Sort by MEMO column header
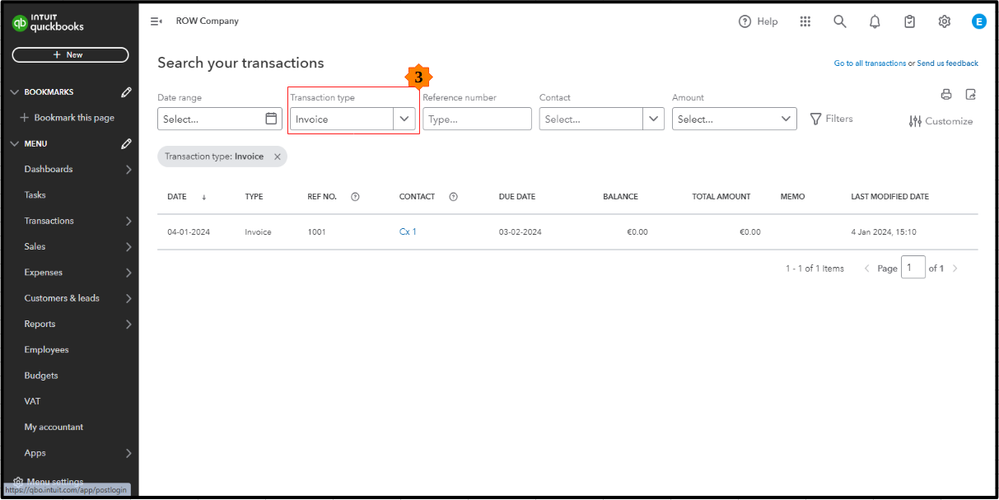The image size is (999, 500). (793, 197)
